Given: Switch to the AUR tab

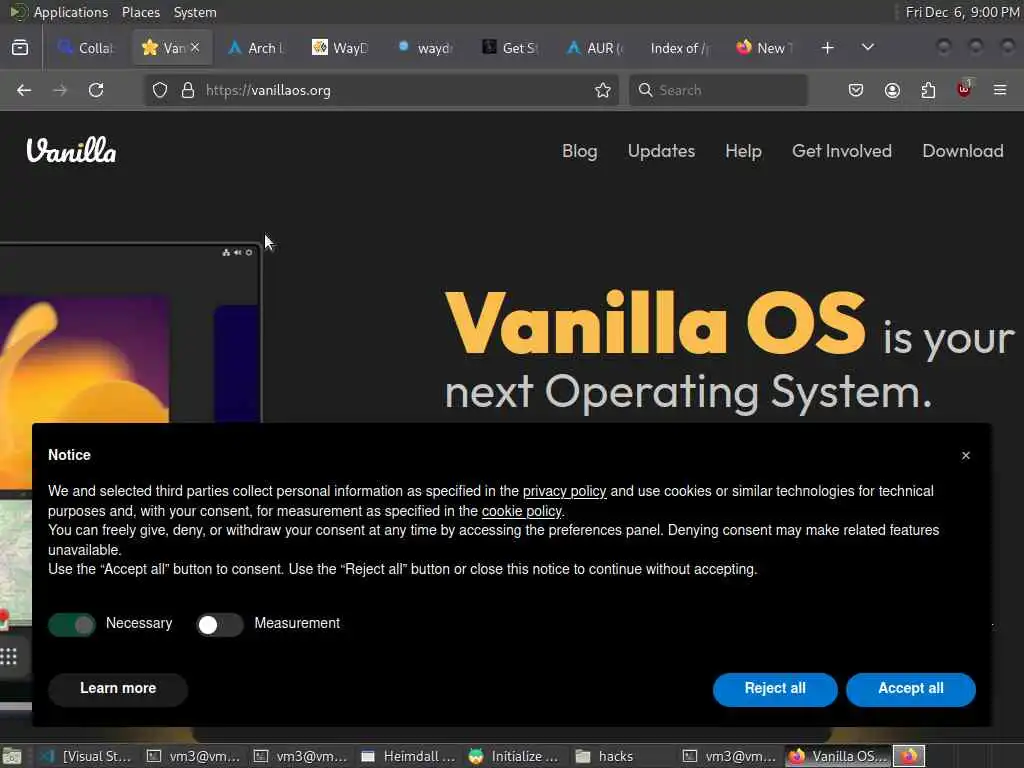Looking at the screenshot, I should pos(594,48).
